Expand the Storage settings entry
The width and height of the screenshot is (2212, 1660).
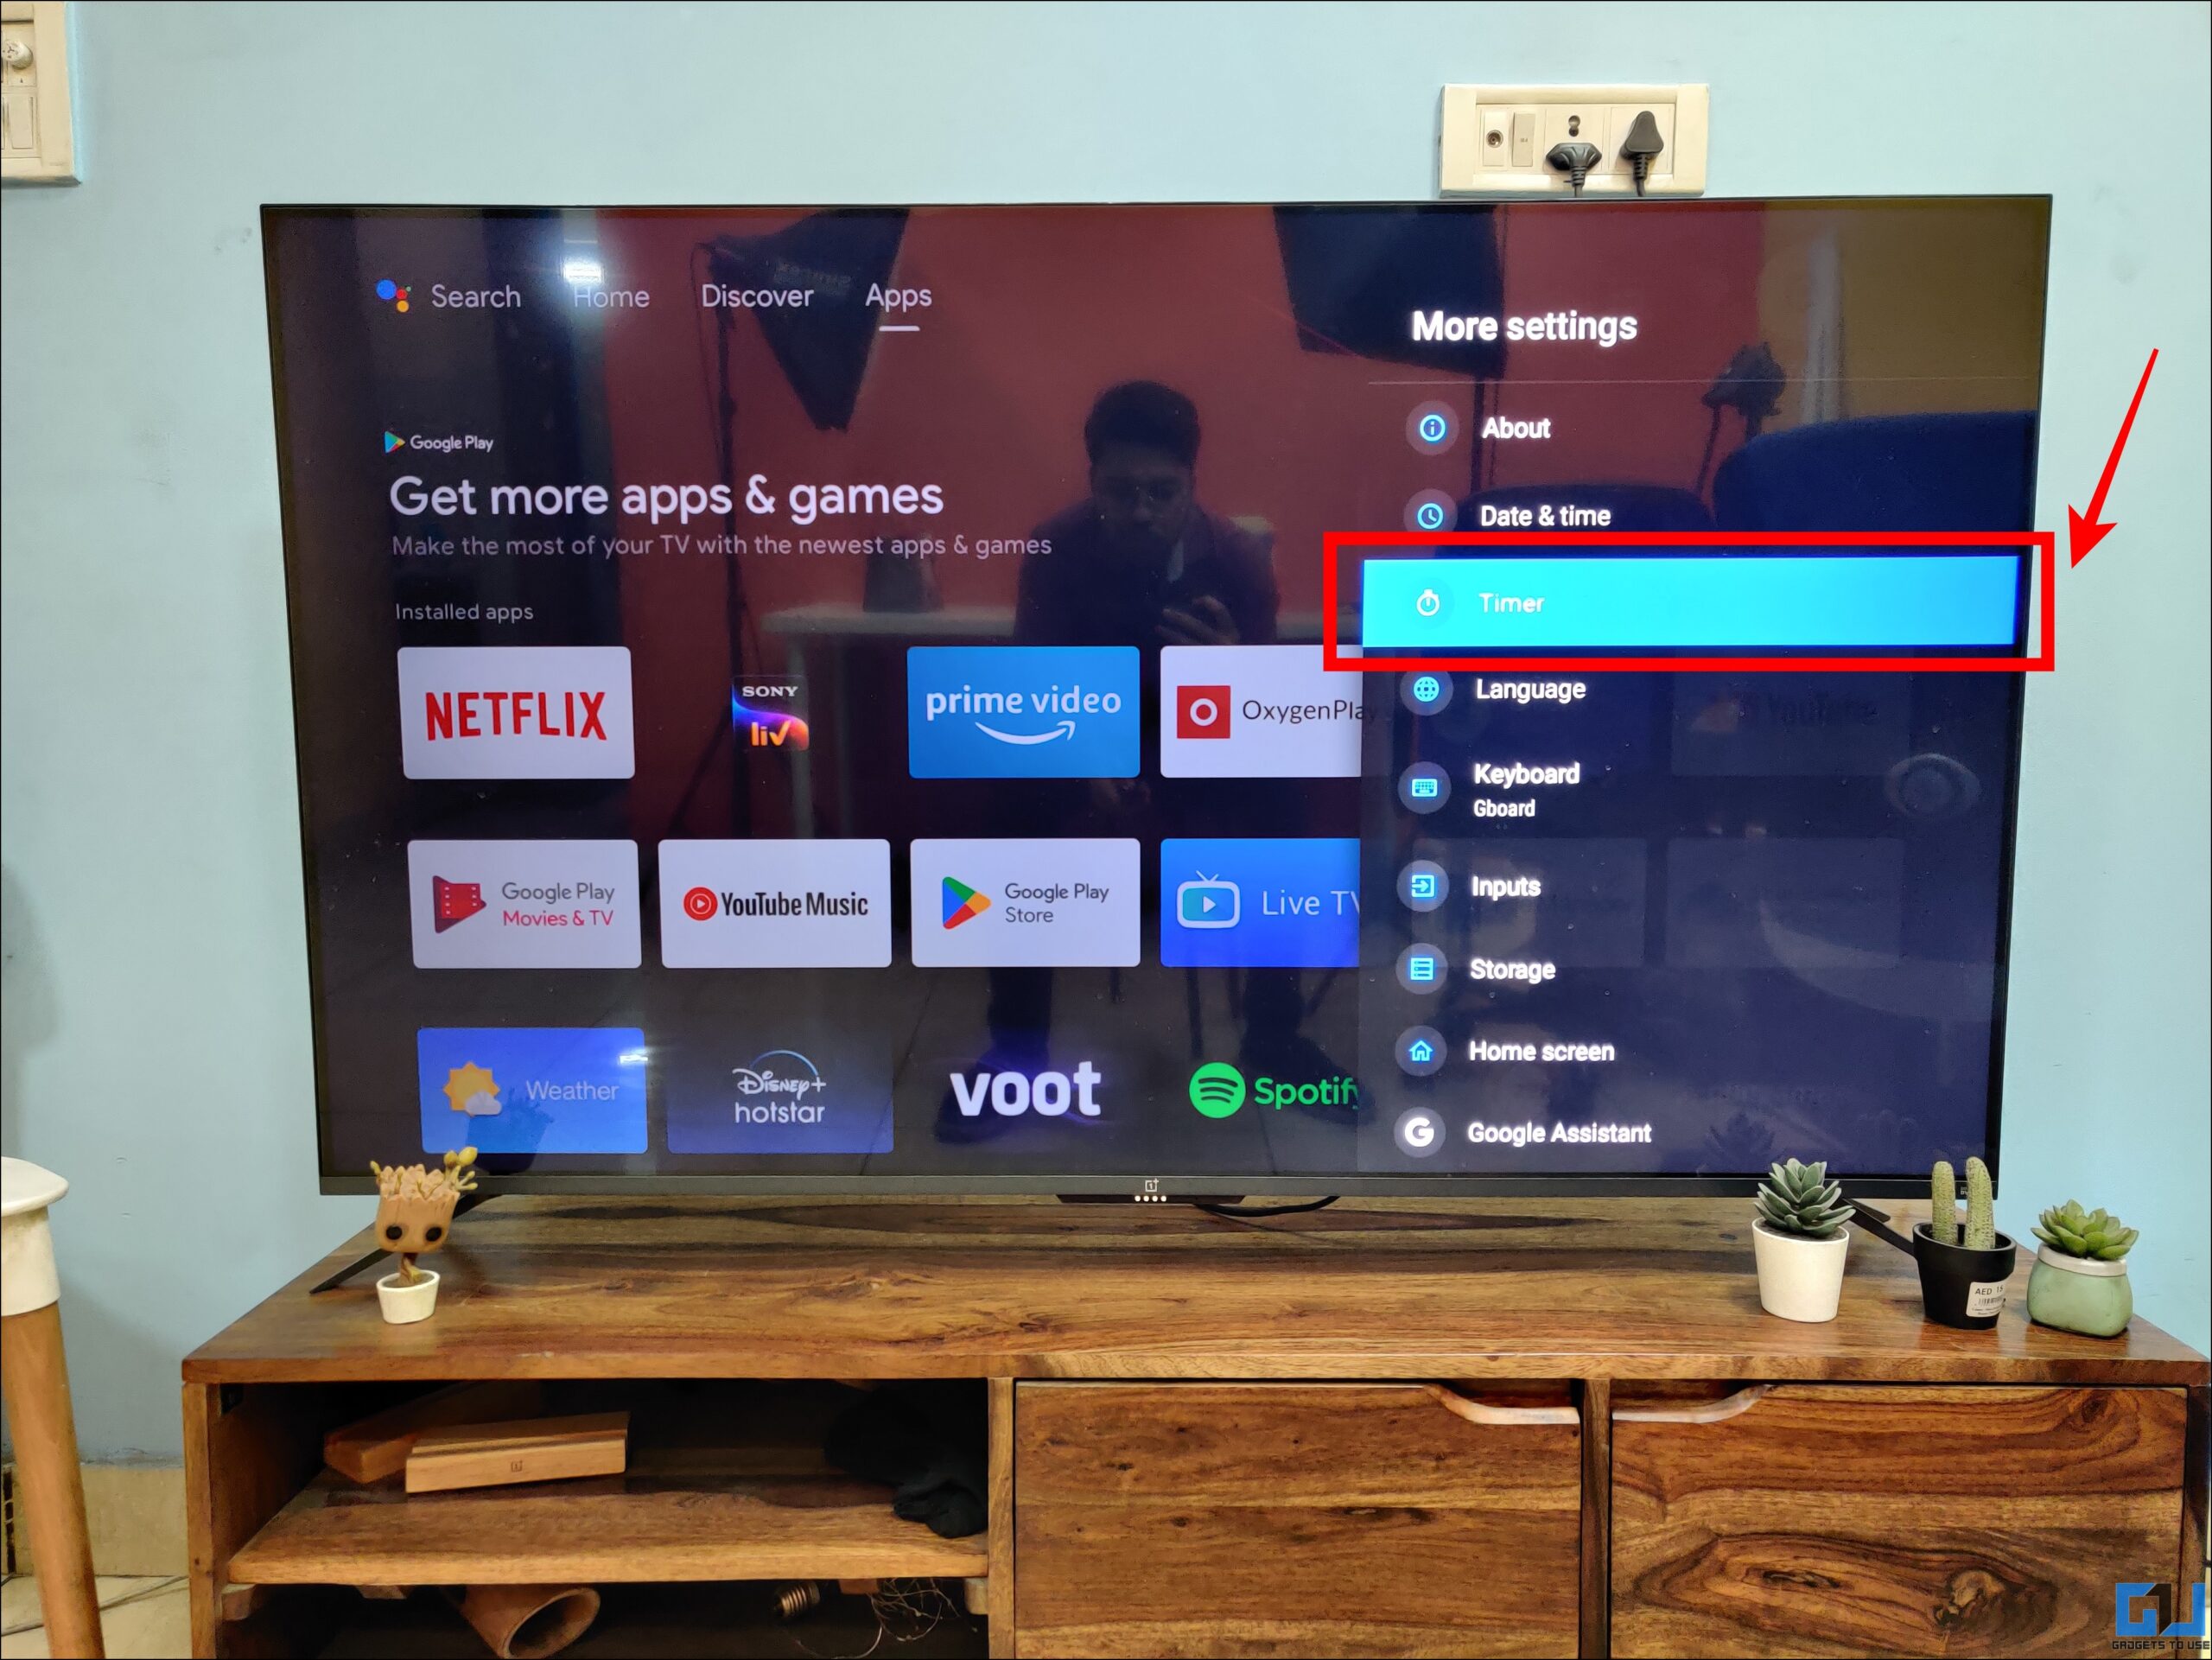click(1513, 966)
